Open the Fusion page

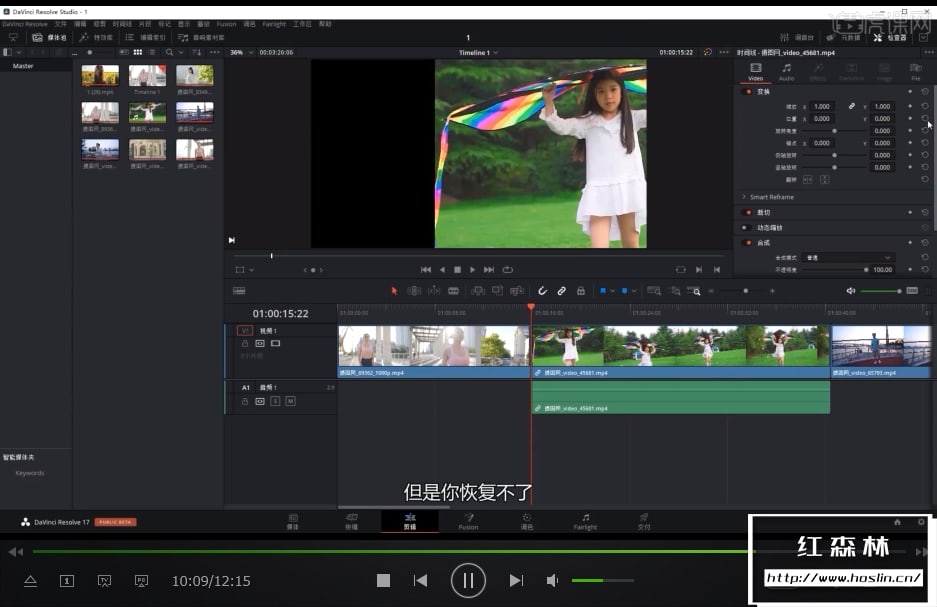tap(468, 521)
